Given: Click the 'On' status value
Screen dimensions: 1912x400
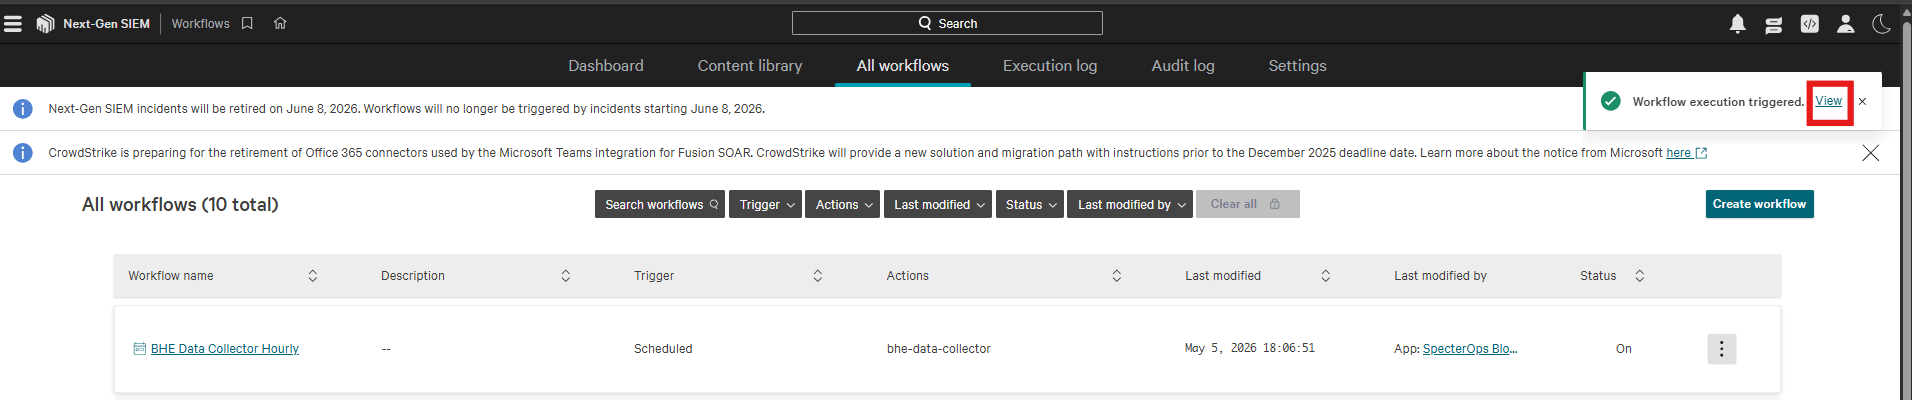Looking at the screenshot, I should tap(1624, 349).
